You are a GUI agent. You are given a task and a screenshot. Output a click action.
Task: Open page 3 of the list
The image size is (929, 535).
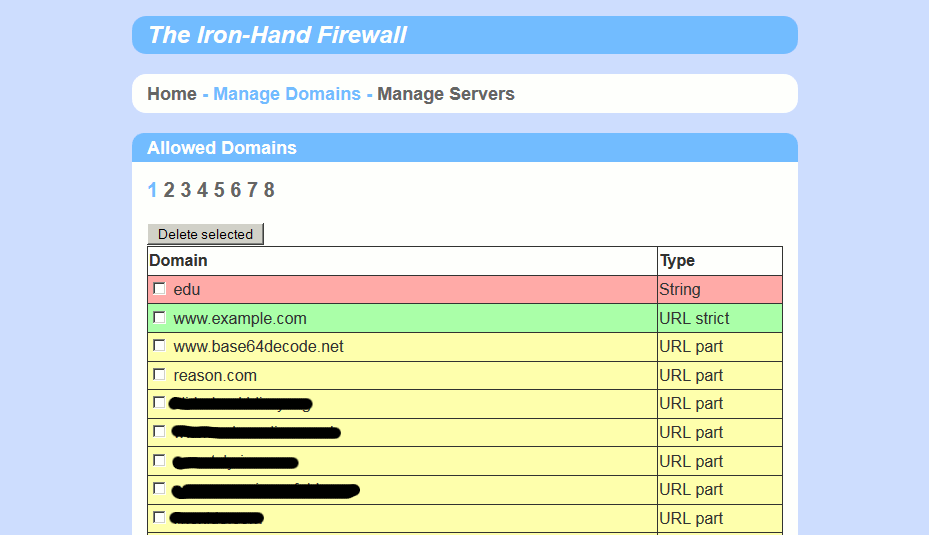(186, 190)
